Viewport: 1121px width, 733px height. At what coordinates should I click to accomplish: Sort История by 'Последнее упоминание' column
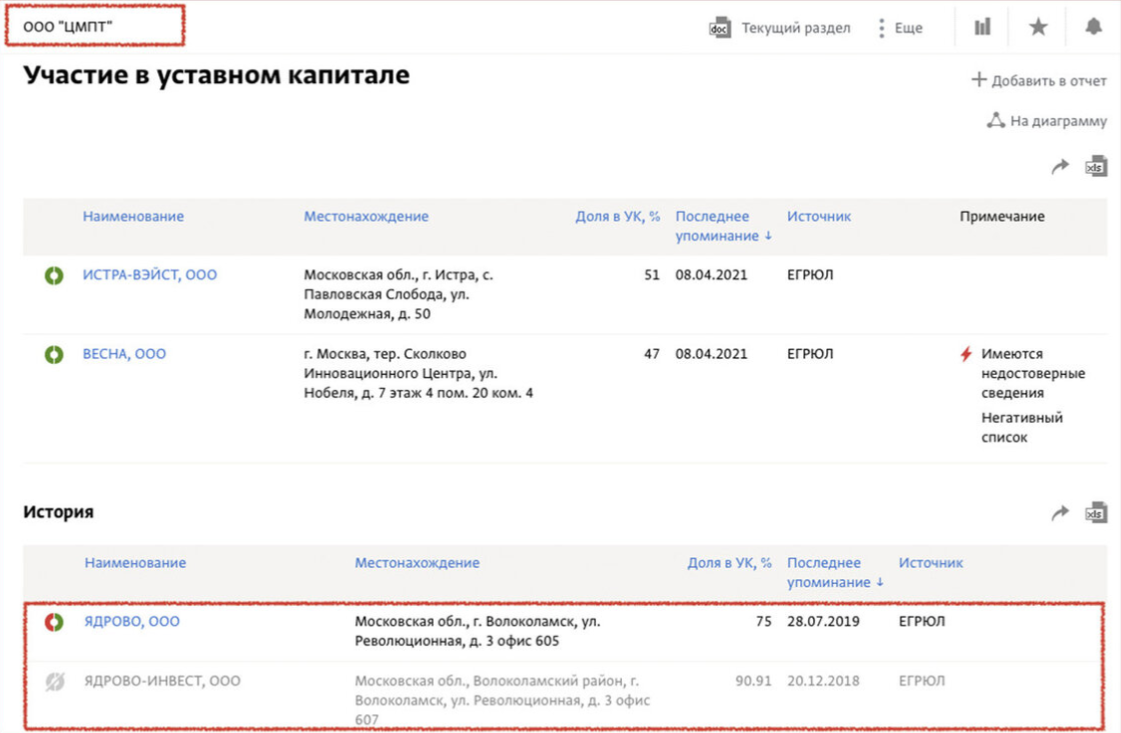pyautogui.click(x=834, y=572)
